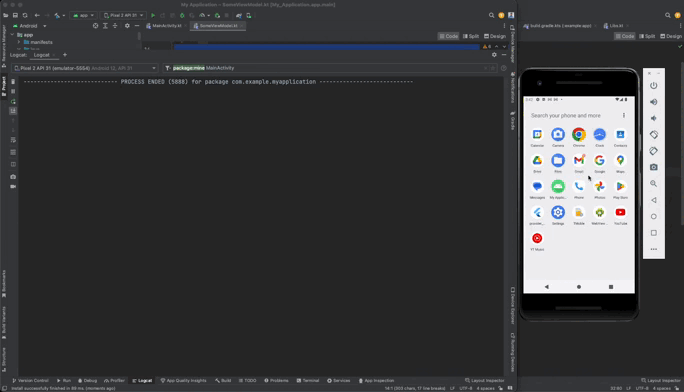Image resolution: width=684 pixels, height=392 pixels.
Task: Open the Profiler tool window
Action: click(114, 381)
